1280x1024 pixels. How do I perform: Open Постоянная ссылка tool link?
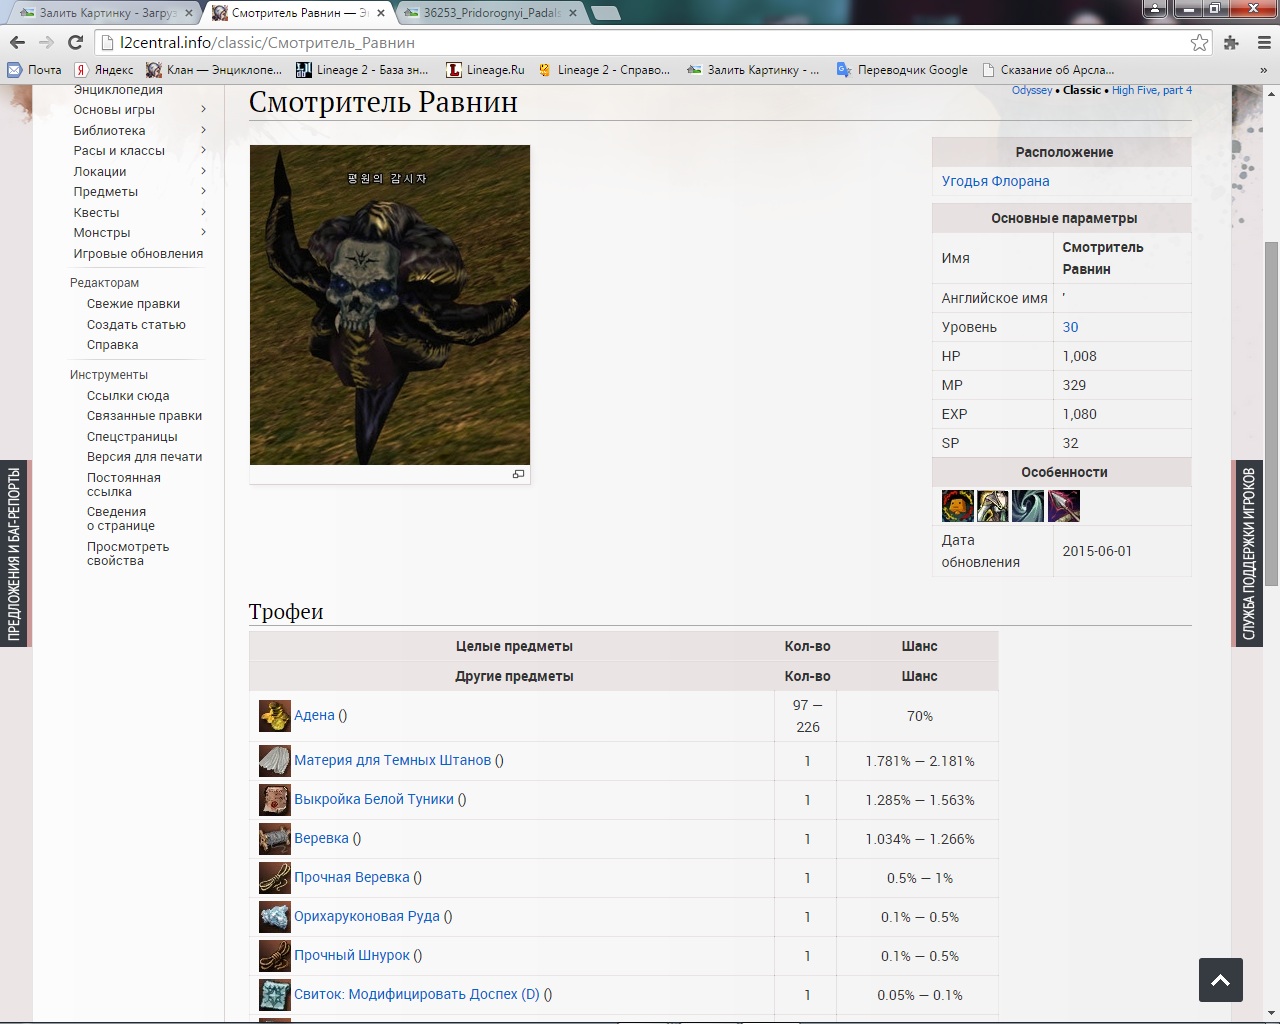click(124, 485)
